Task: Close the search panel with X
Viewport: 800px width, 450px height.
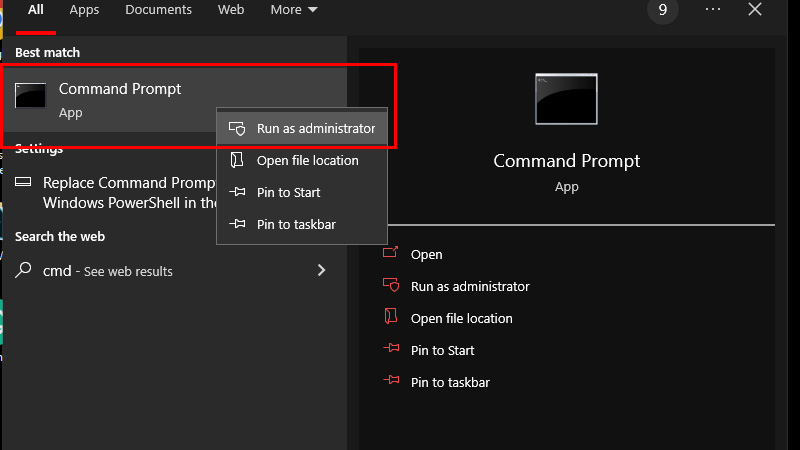Action: coord(755,9)
